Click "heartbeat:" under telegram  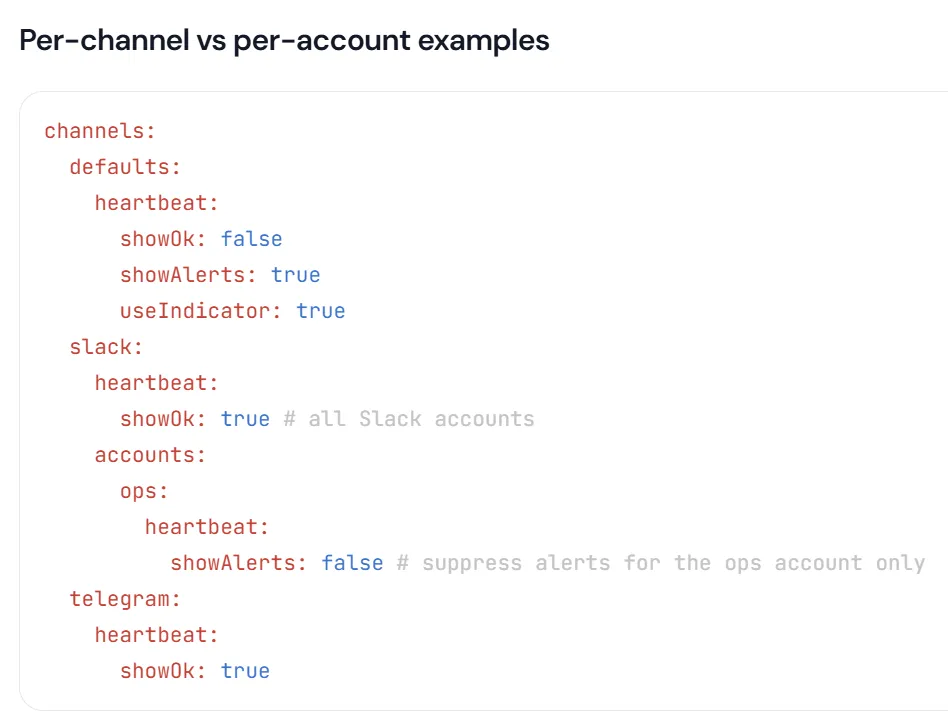tap(156, 635)
